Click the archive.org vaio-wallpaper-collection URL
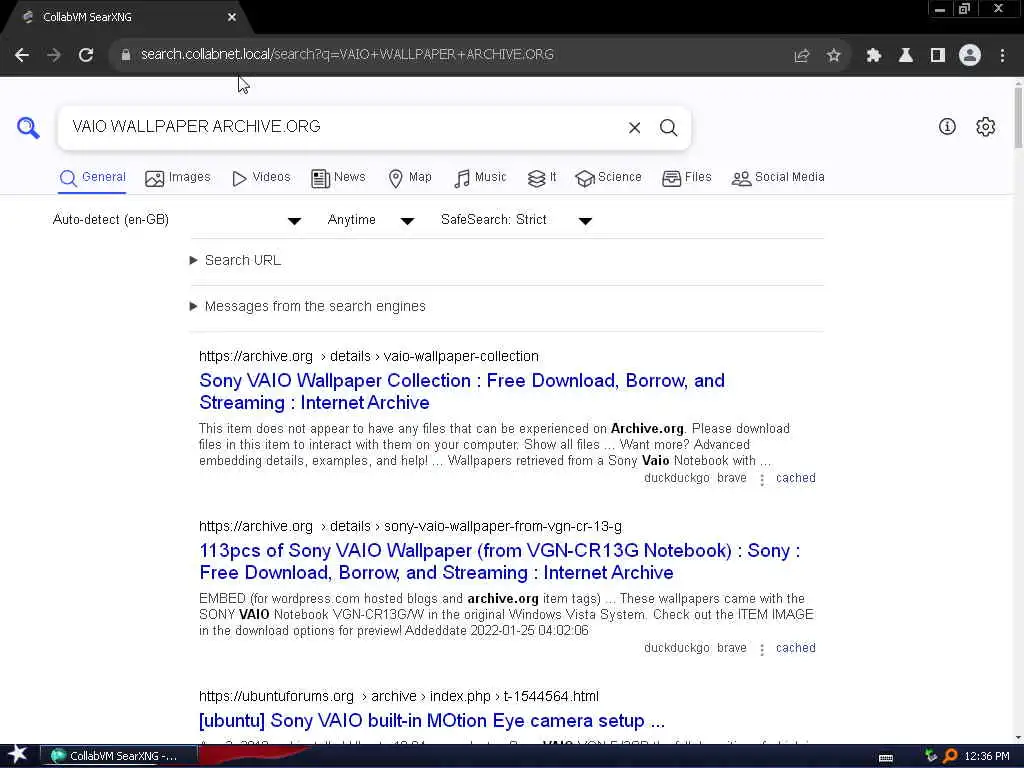 click(369, 357)
